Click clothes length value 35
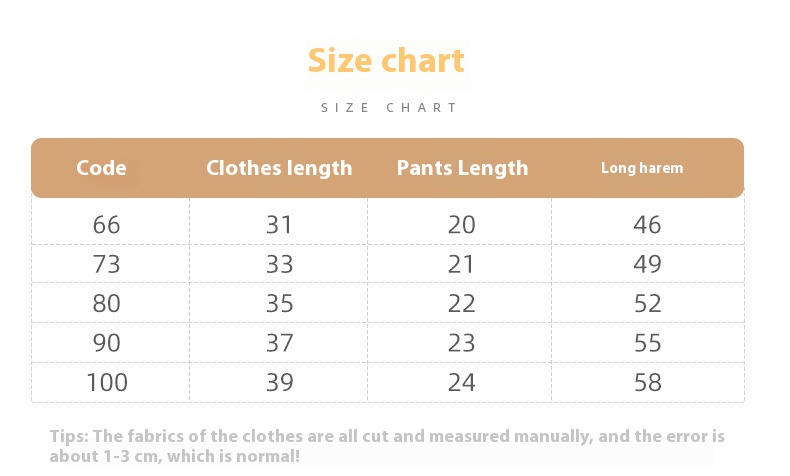This screenshot has width=790, height=476. coord(279,303)
